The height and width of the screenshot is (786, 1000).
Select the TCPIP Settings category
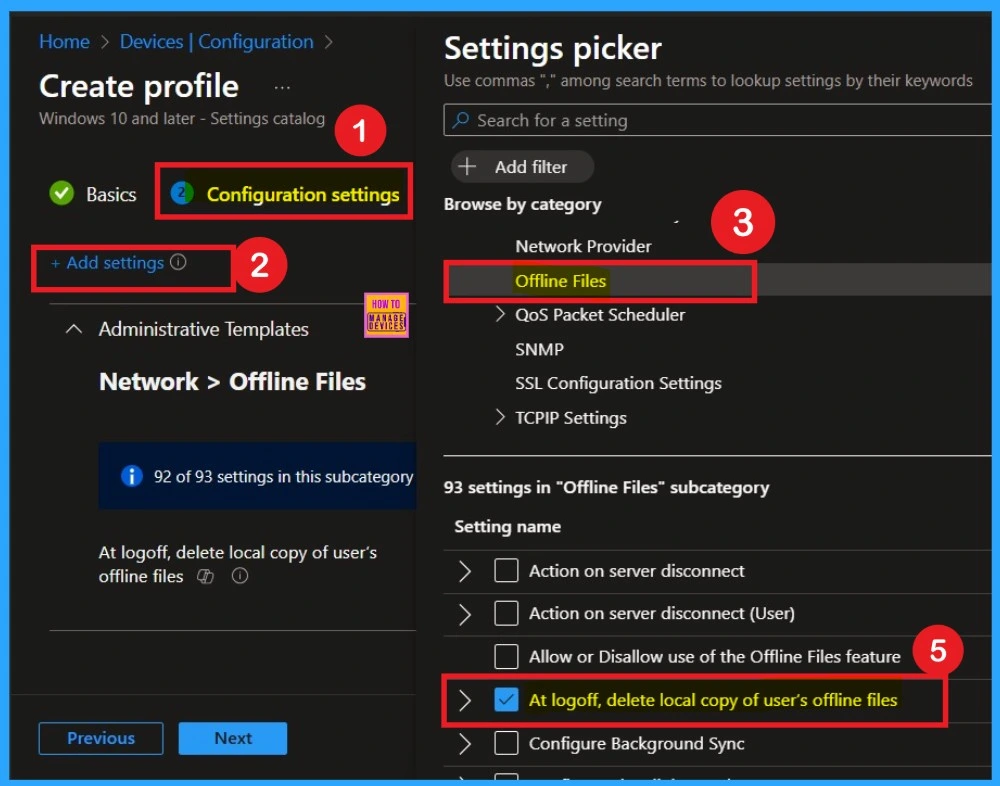tap(571, 418)
